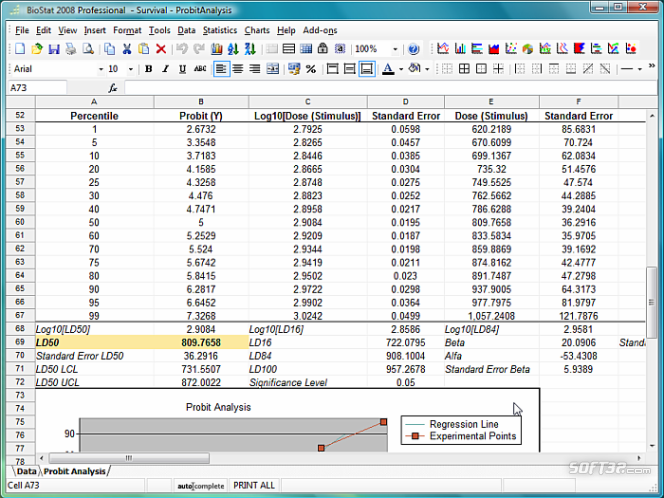
Task: Set right text alignment
Action: 255,69
